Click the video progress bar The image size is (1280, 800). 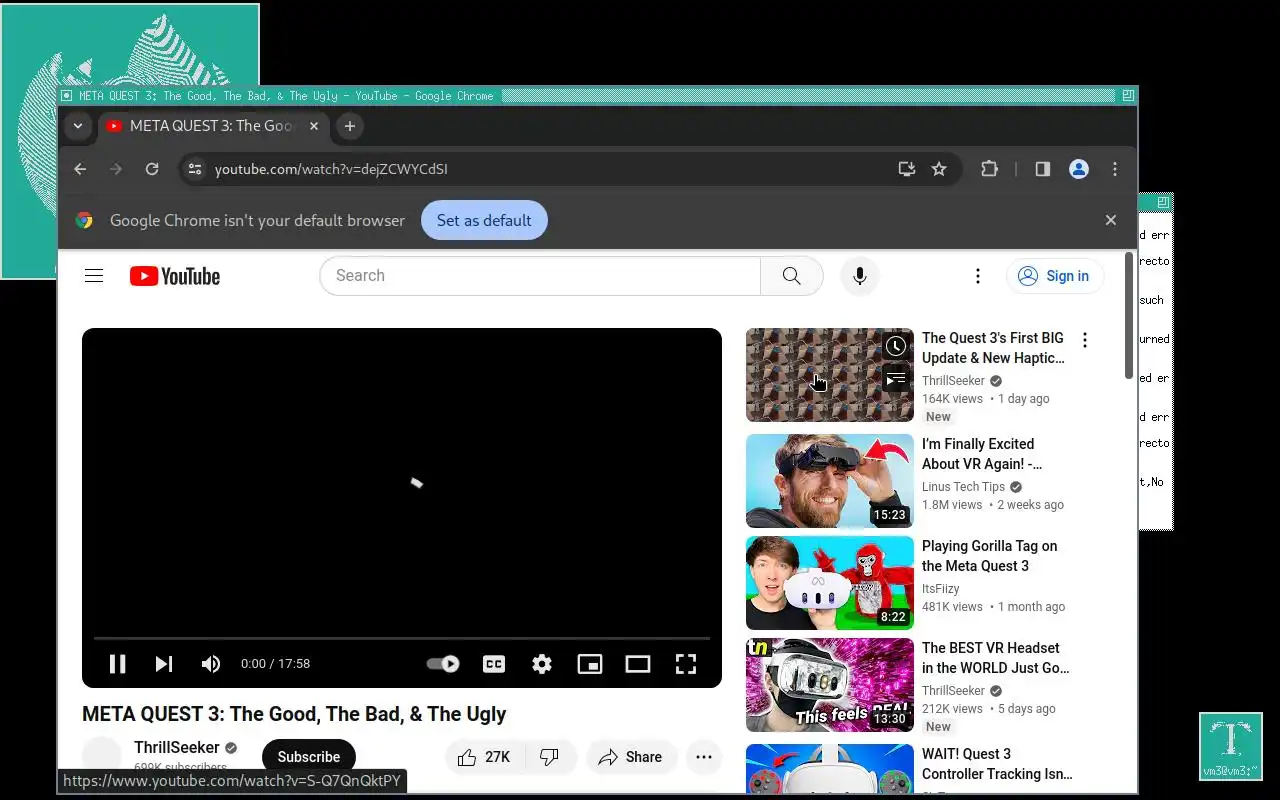(x=402, y=638)
